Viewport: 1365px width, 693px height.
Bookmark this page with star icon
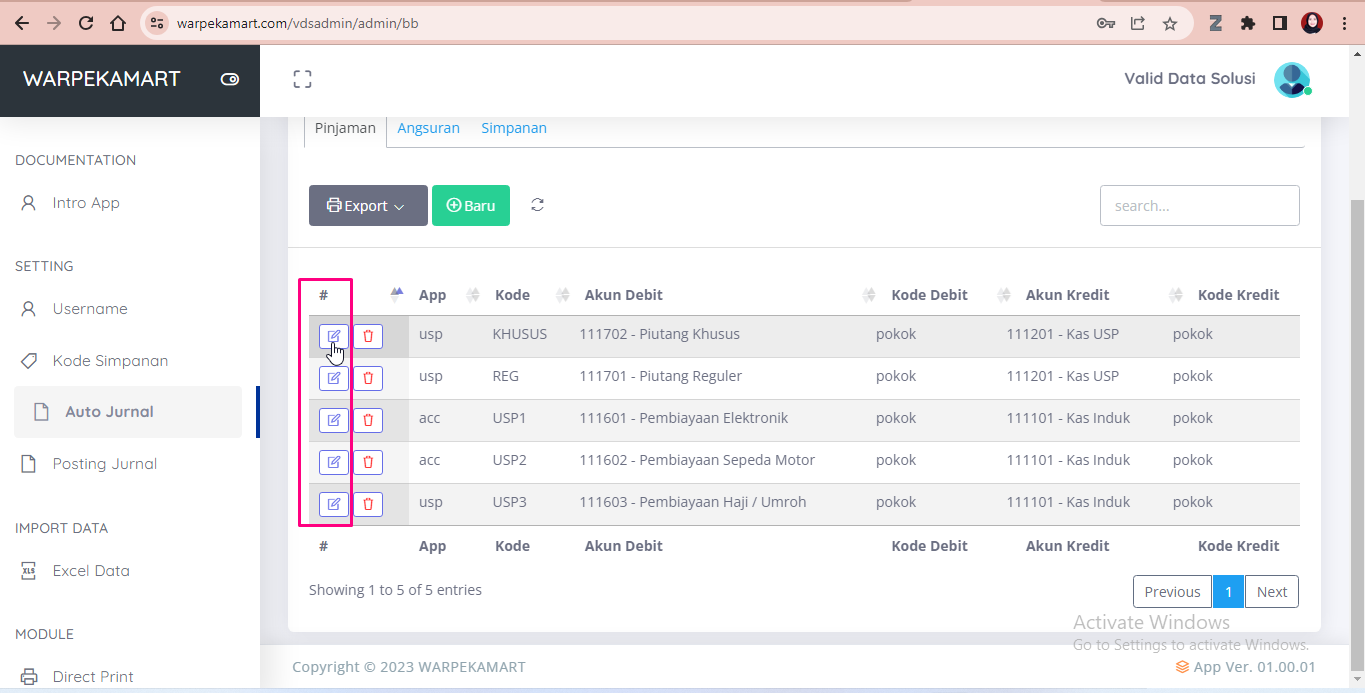click(1170, 23)
